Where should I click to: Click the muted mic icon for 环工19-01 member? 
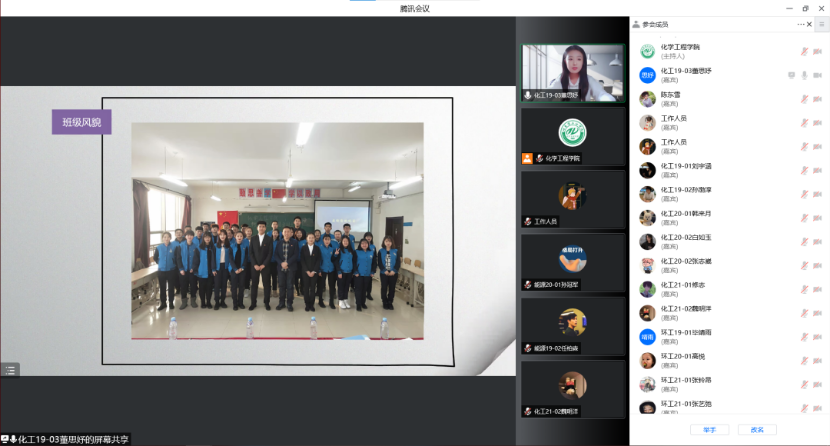(x=804, y=337)
